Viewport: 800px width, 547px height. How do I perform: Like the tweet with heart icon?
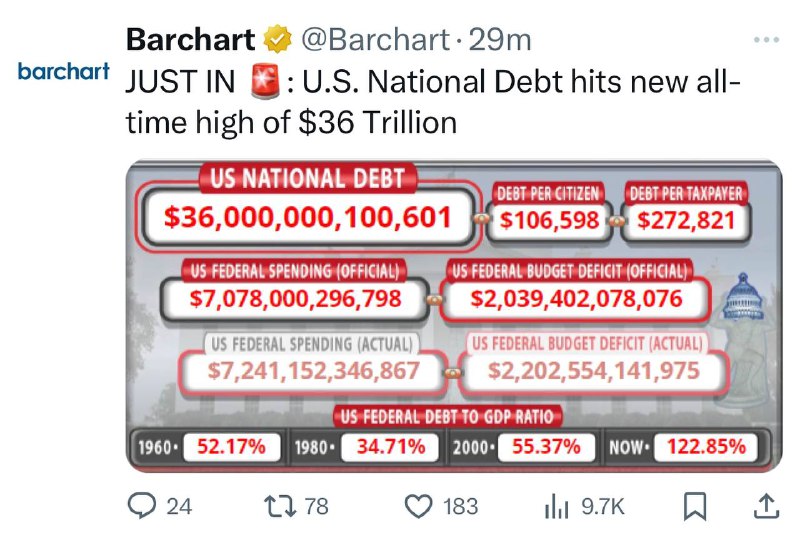(x=418, y=506)
